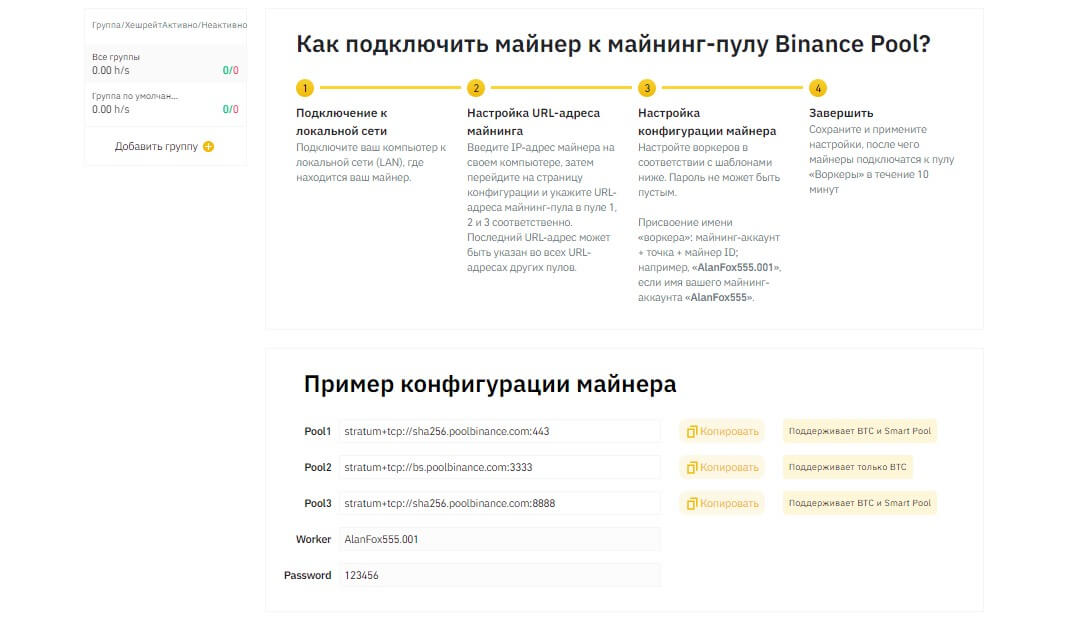Click the copy icon in the Pool2 row
Screen dimensions: 1089x617
coord(690,467)
